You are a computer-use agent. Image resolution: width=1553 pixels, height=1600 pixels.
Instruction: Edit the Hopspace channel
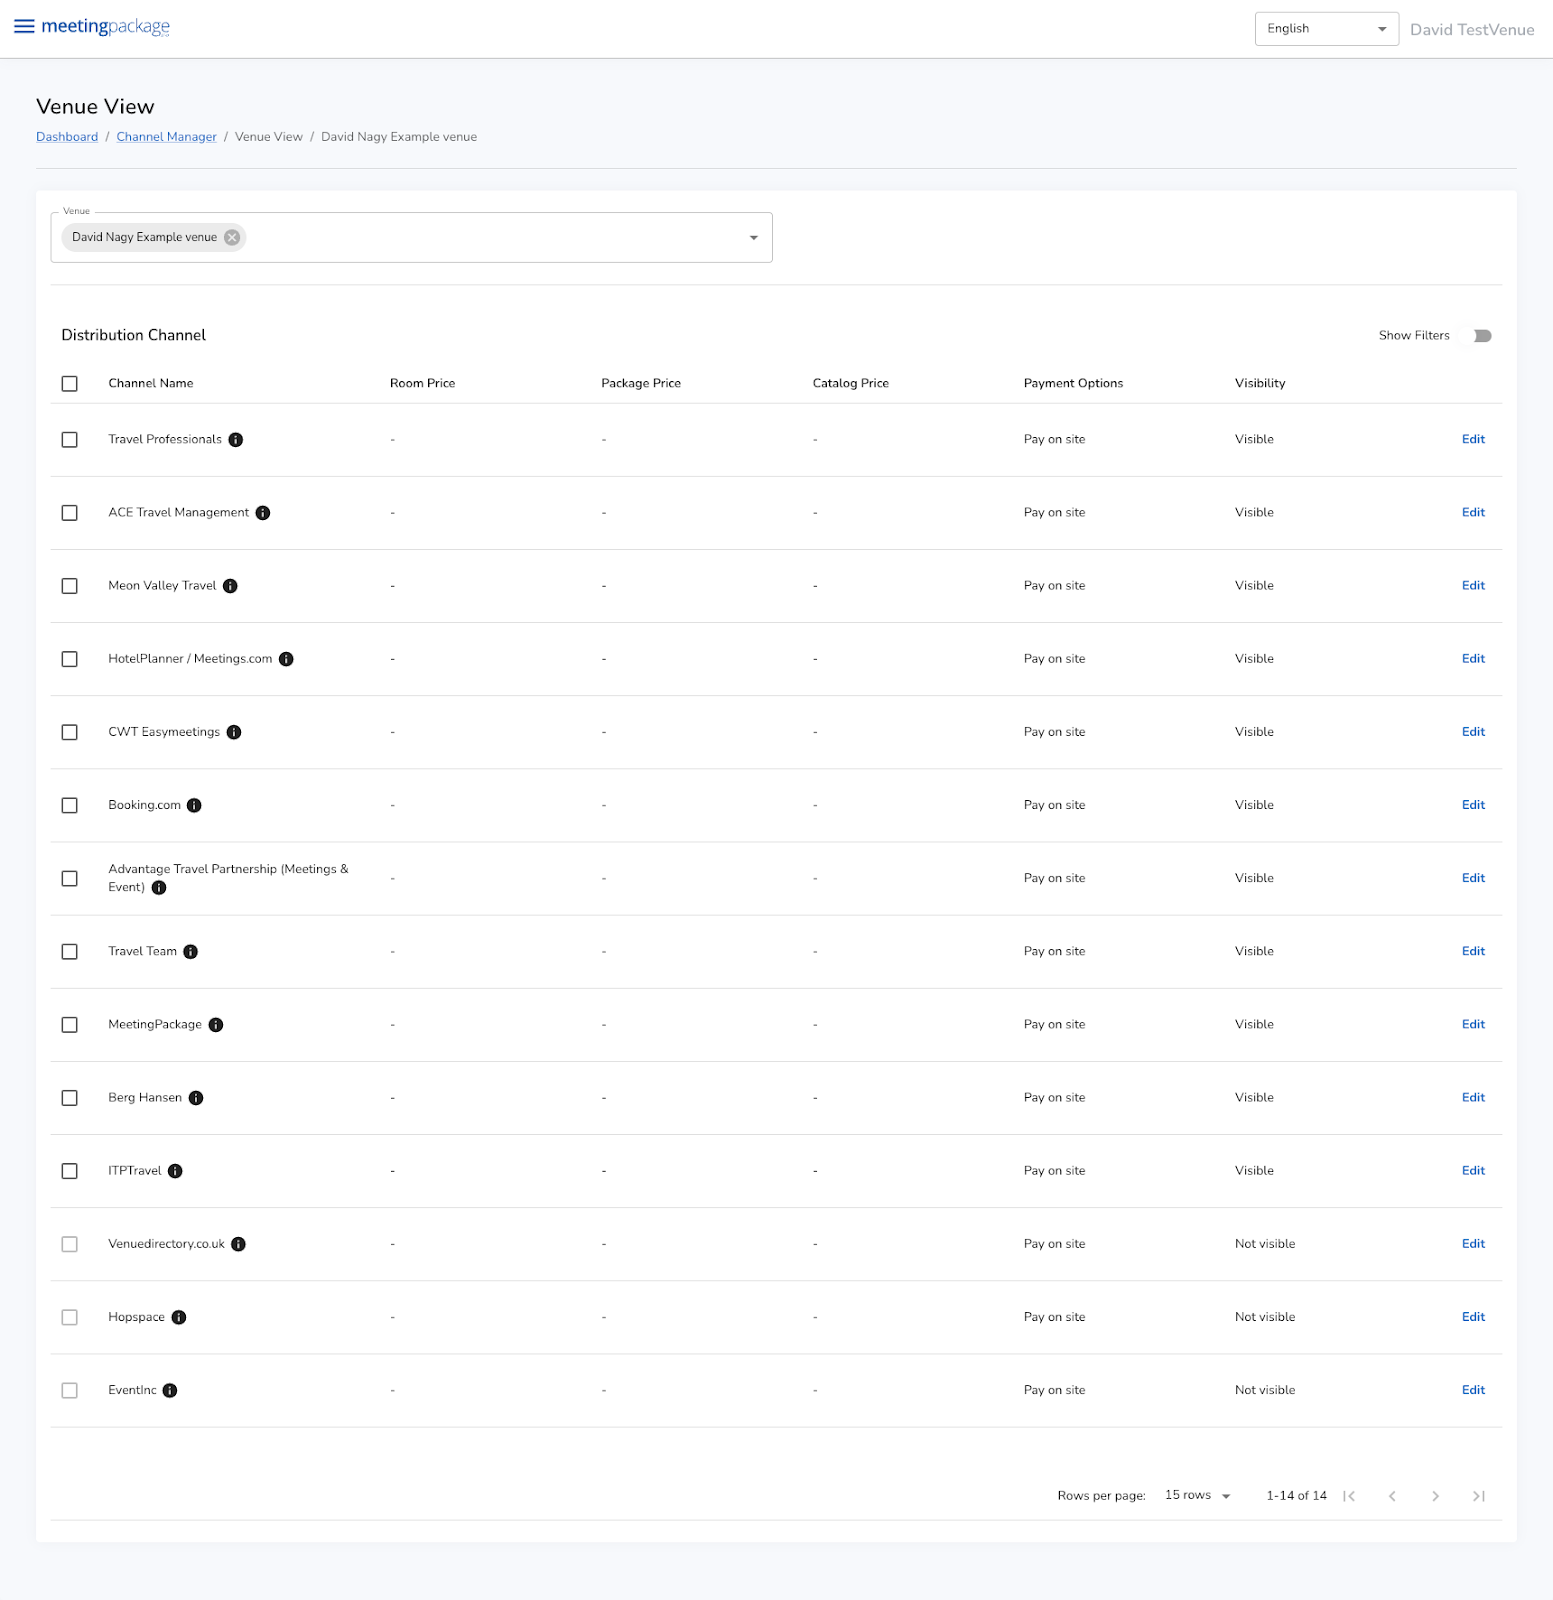tap(1473, 1317)
